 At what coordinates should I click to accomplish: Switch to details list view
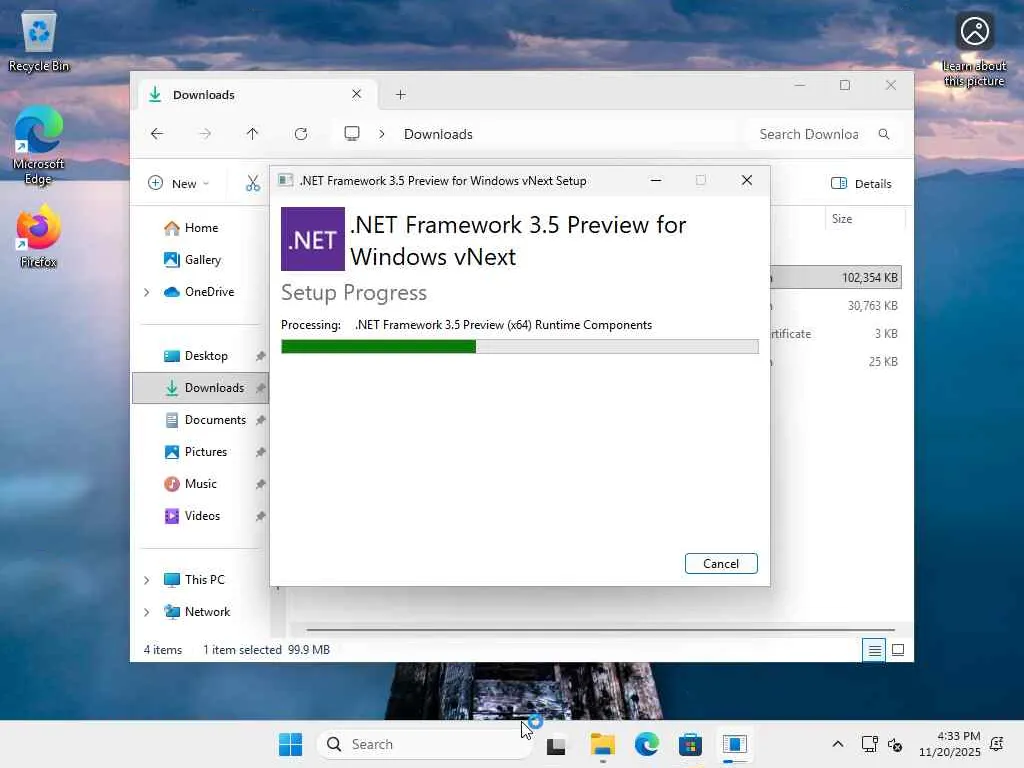click(874, 650)
